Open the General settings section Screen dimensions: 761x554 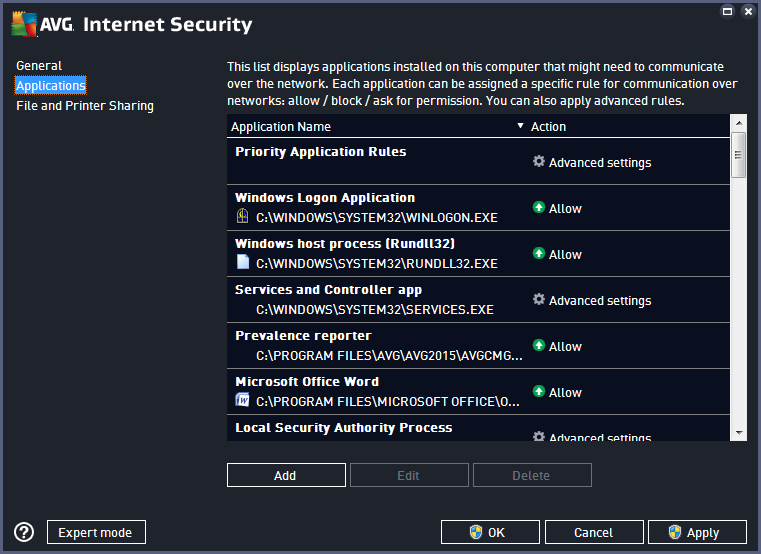coord(39,66)
